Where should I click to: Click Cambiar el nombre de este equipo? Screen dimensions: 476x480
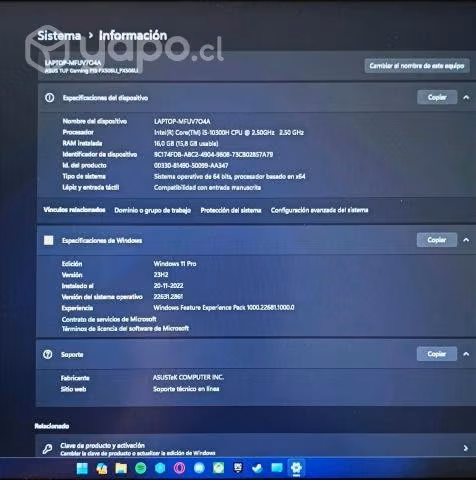[x=417, y=66]
